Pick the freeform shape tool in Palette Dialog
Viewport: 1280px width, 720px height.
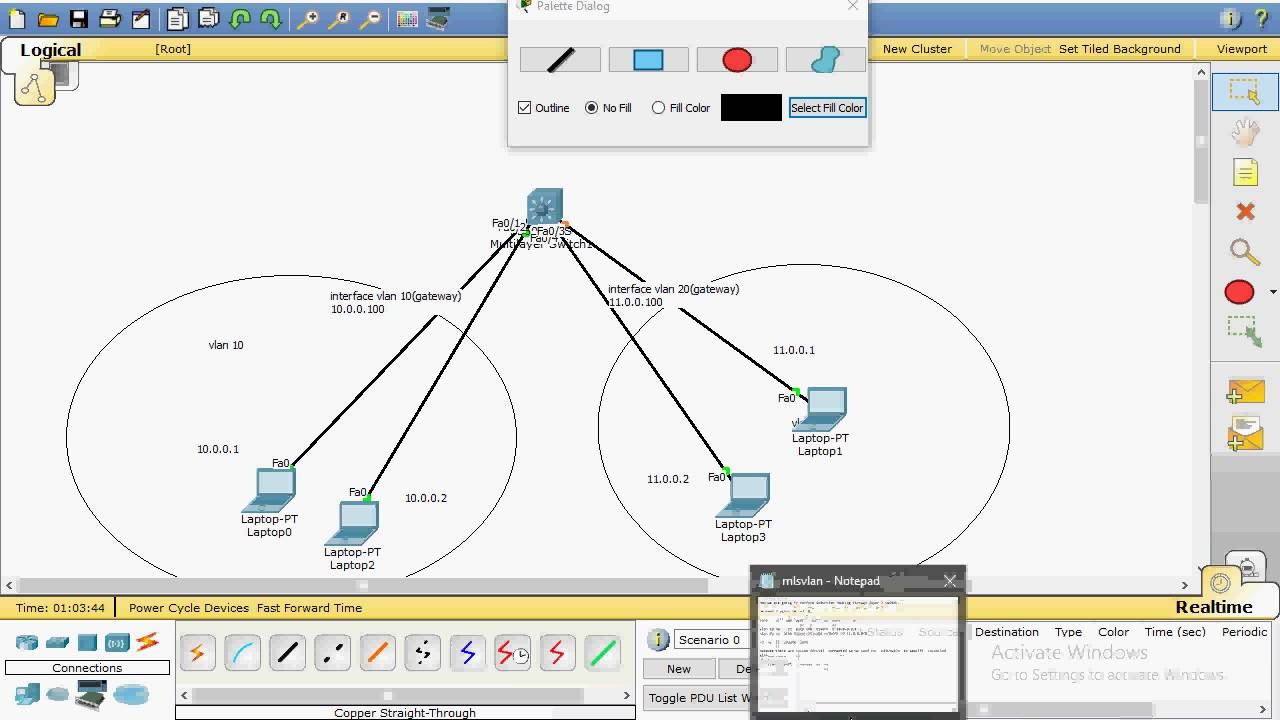(825, 60)
